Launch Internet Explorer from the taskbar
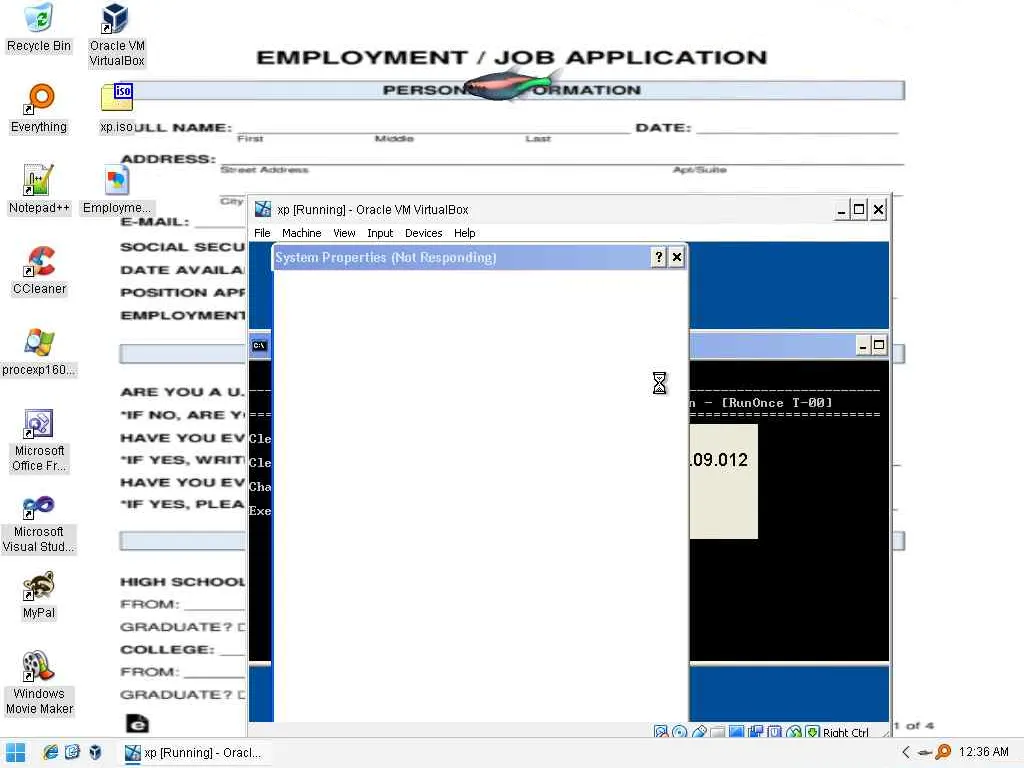 click(50, 752)
